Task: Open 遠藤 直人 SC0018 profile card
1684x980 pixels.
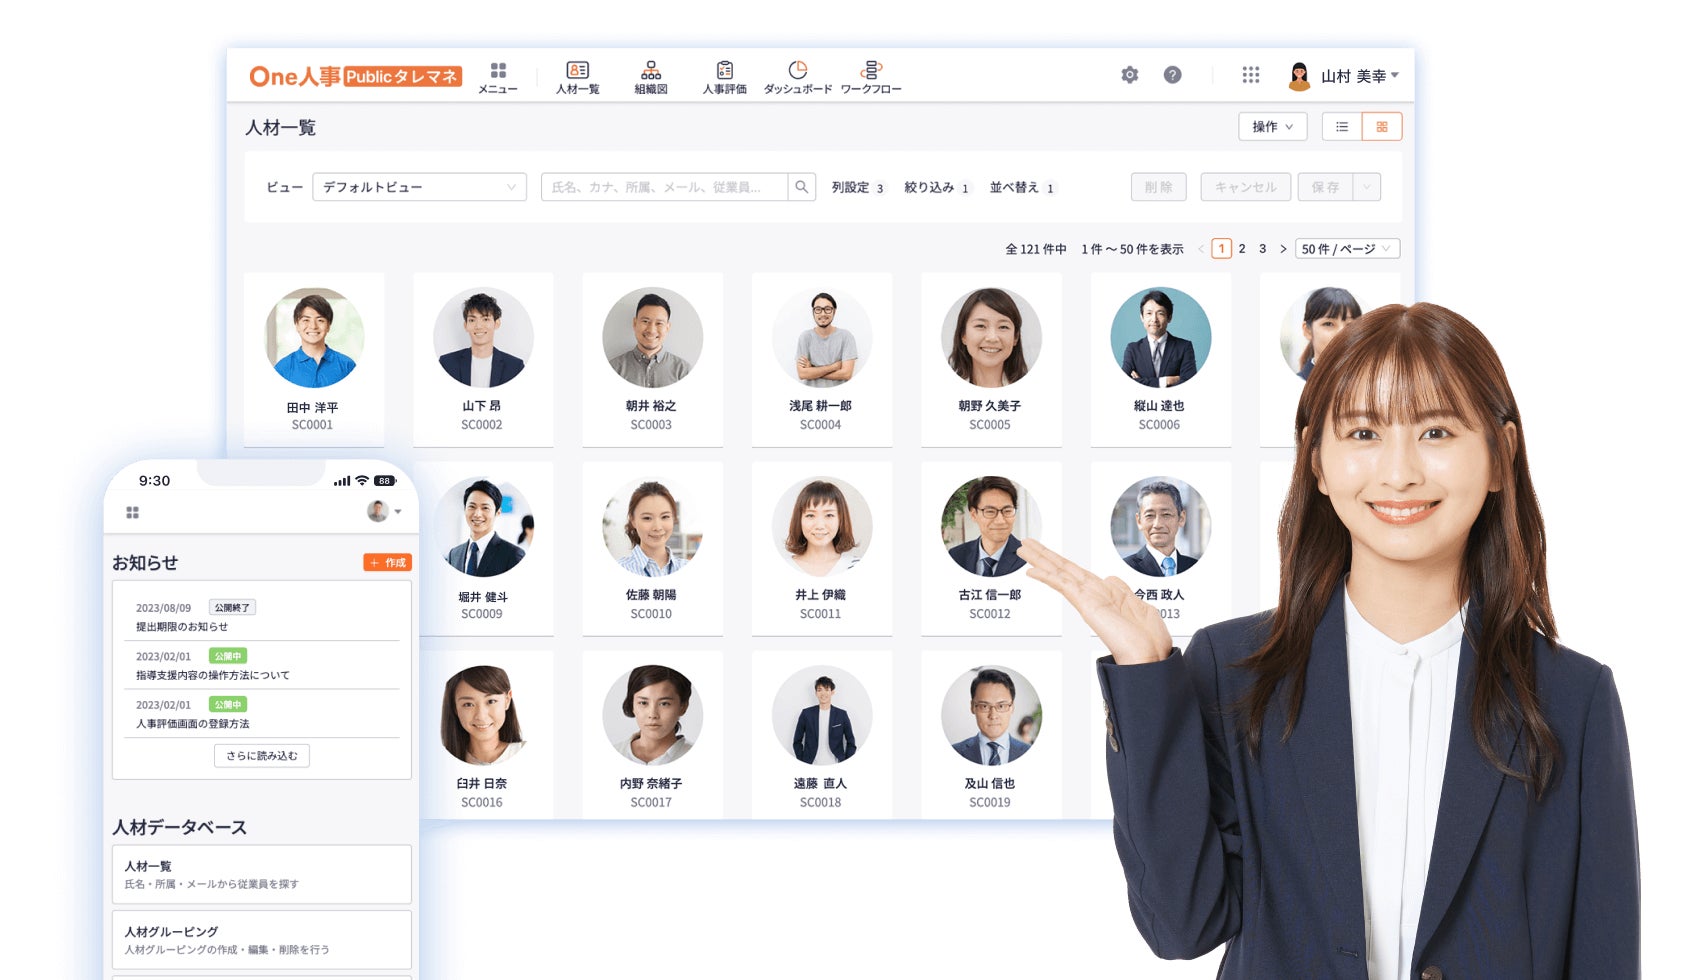Action: pos(822,735)
